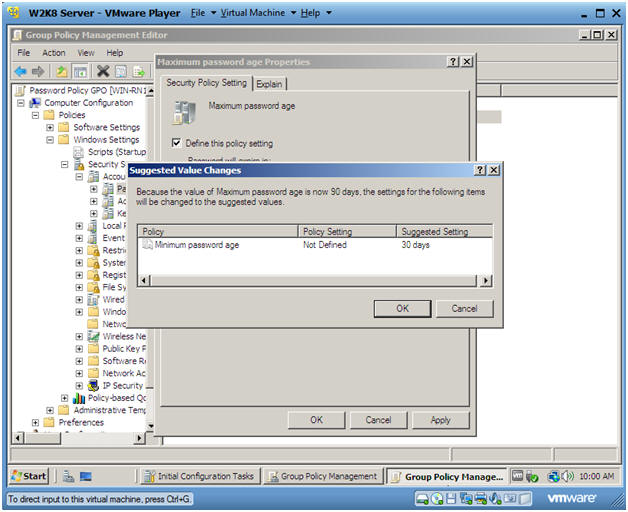
Task: Switch to Group Policy Management taskbar button
Action: 323,476
